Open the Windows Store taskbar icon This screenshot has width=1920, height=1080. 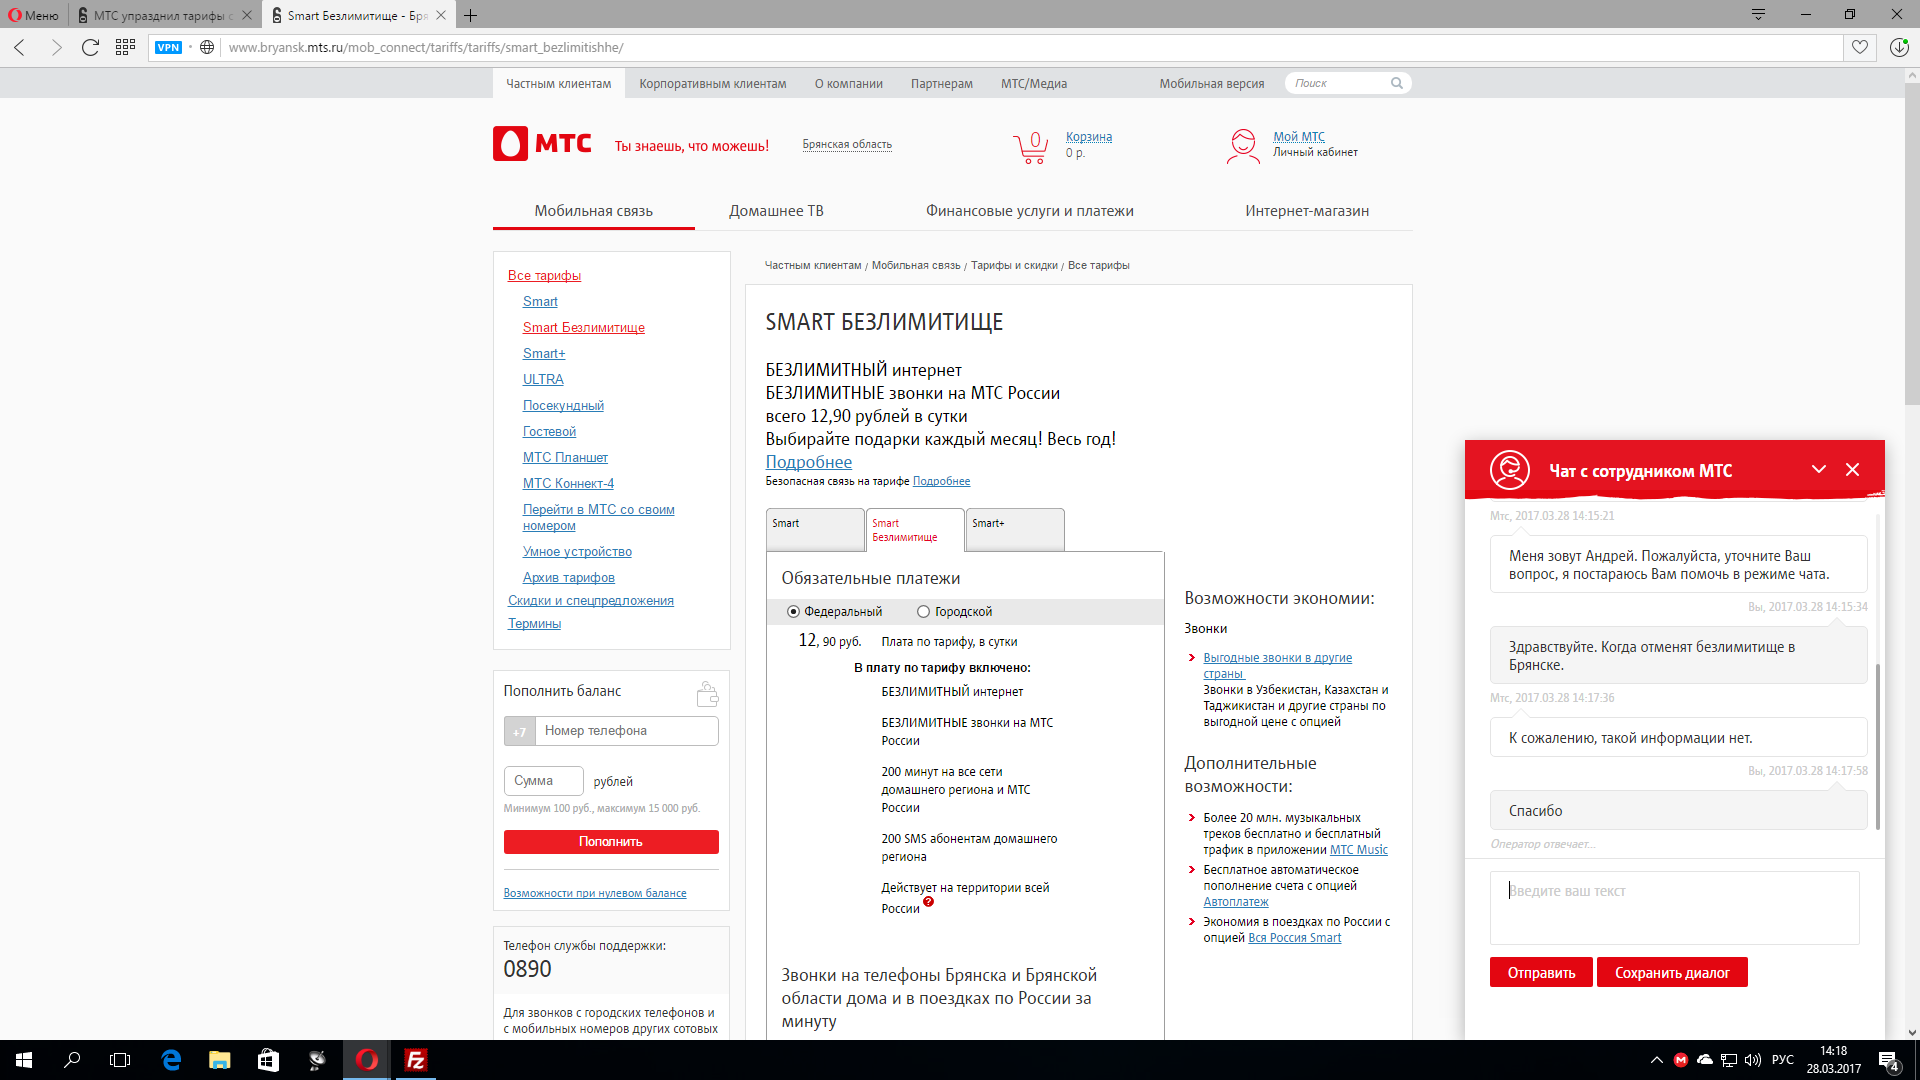(x=268, y=1060)
